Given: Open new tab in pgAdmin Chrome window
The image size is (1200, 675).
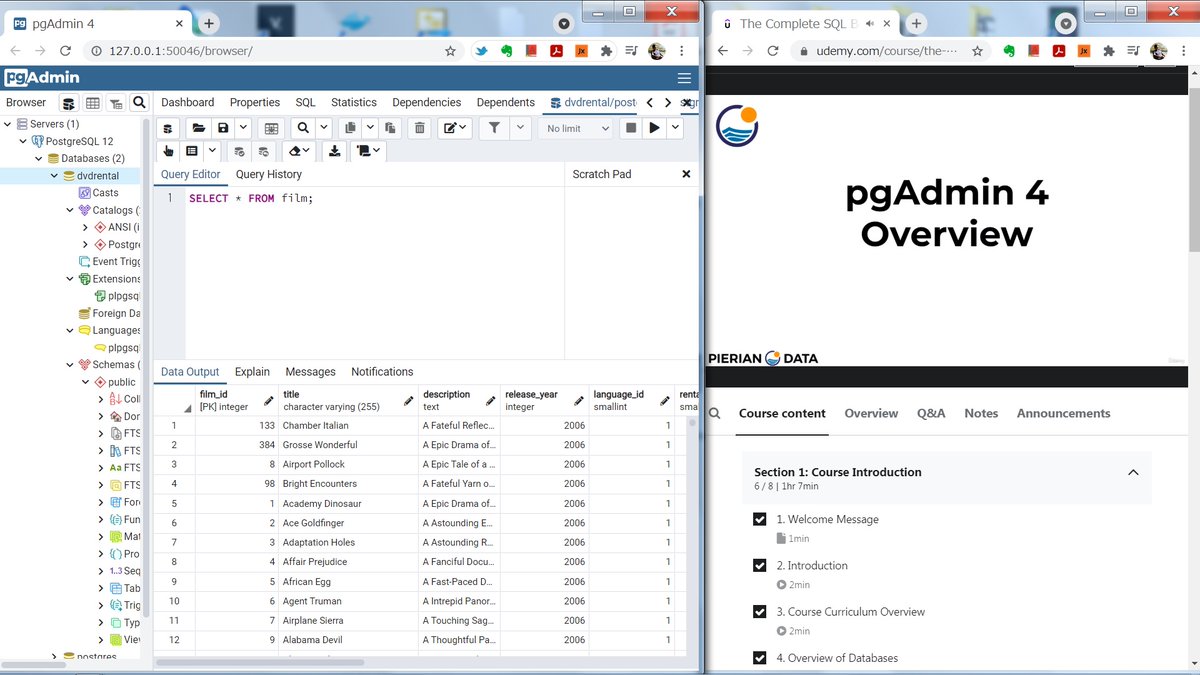Looking at the screenshot, I should pyautogui.click(x=208, y=23).
